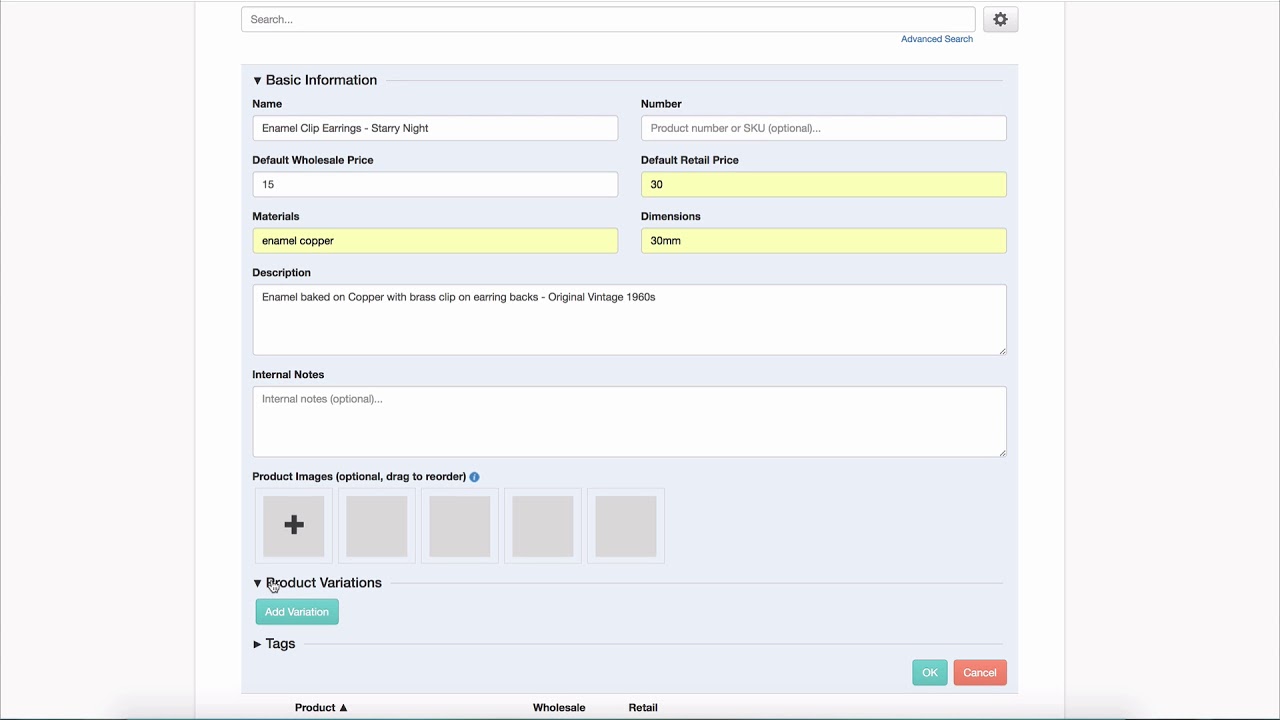Click the Add Variation button

(297, 612)
